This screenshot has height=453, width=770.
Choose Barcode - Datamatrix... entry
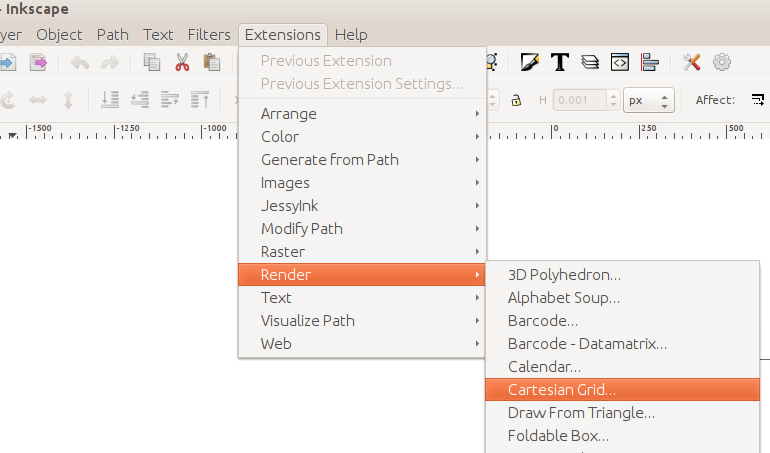click(622, 344)
